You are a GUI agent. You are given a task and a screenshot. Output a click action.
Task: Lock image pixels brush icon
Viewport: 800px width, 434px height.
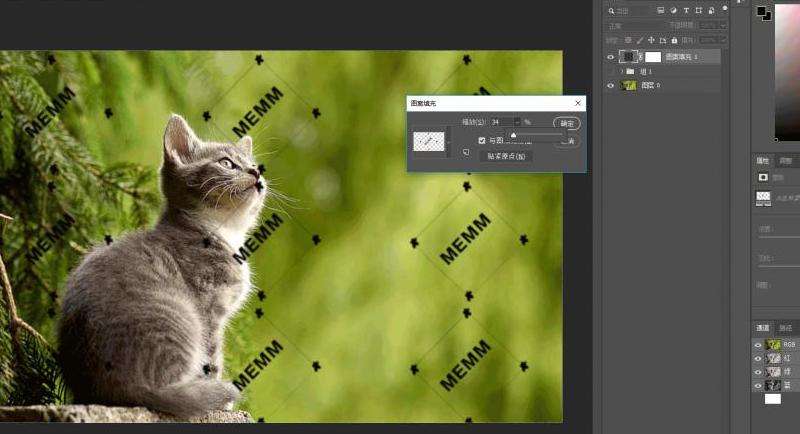(640, 40)
